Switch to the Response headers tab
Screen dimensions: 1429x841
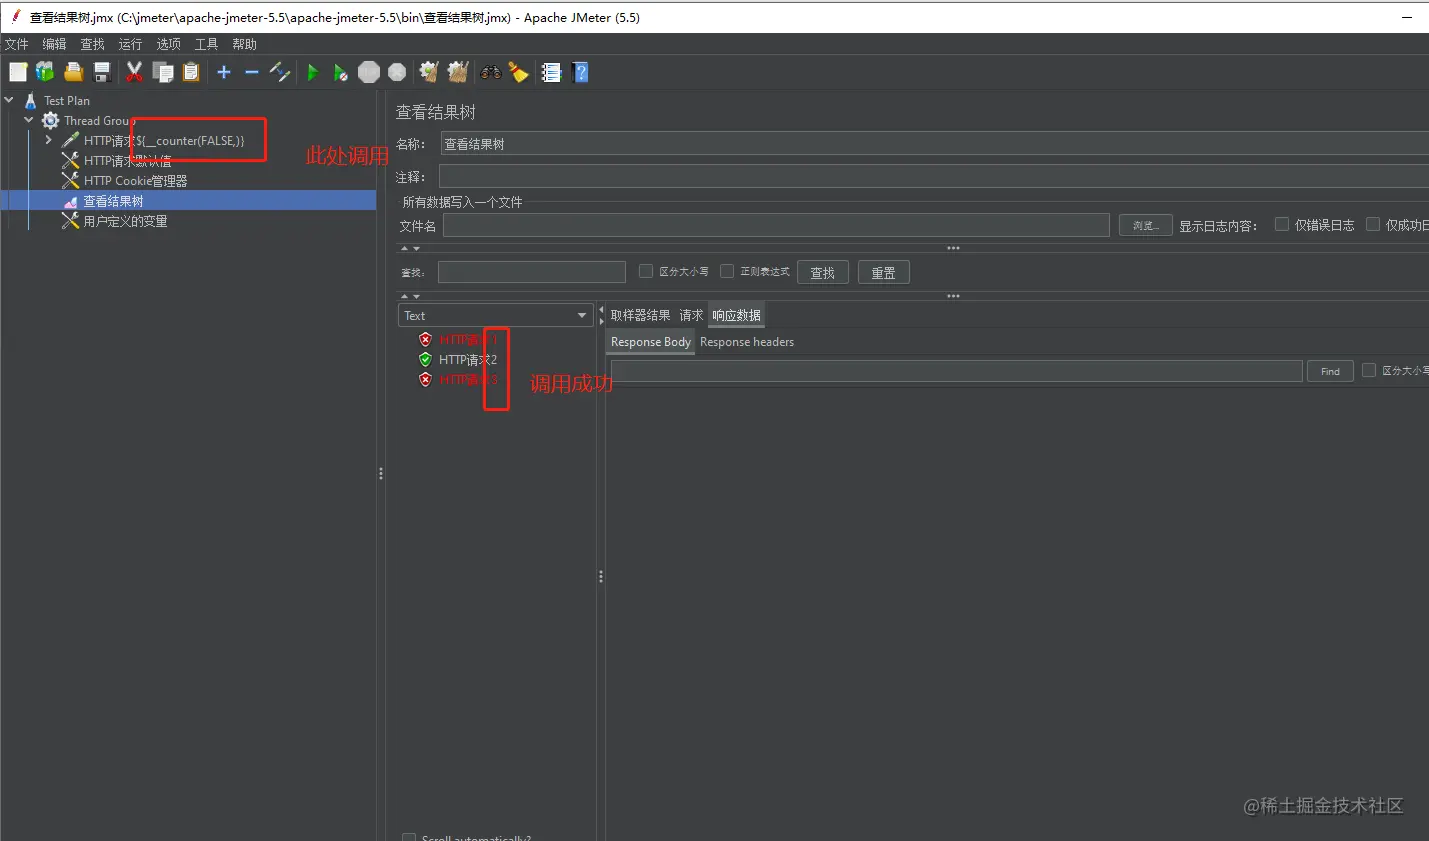tap(747, 342)
